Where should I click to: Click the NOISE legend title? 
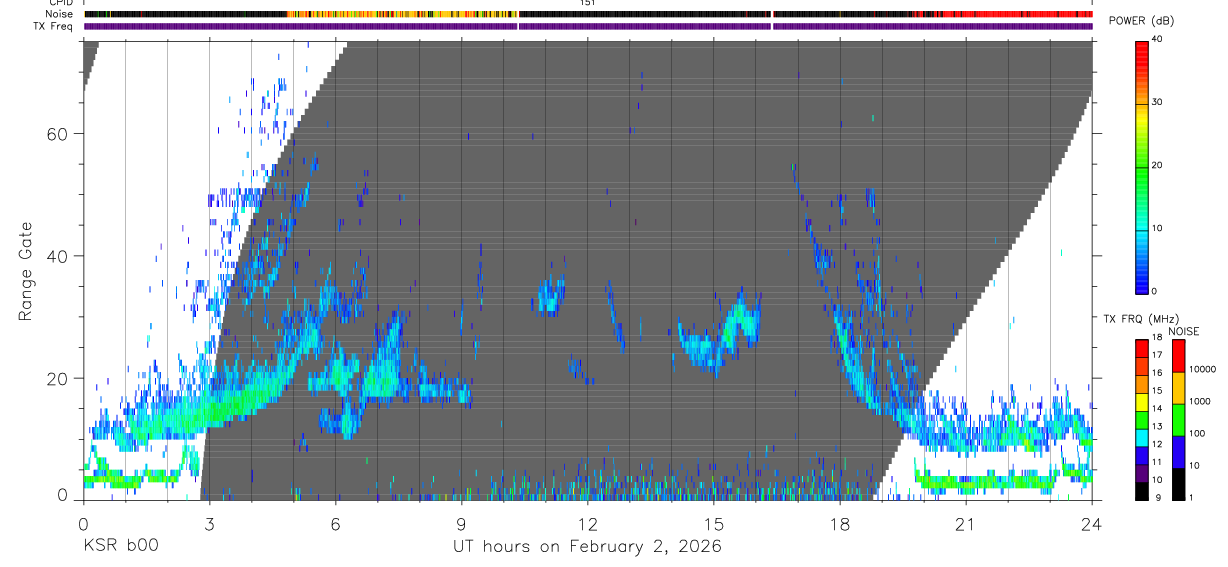point(1183,331)
